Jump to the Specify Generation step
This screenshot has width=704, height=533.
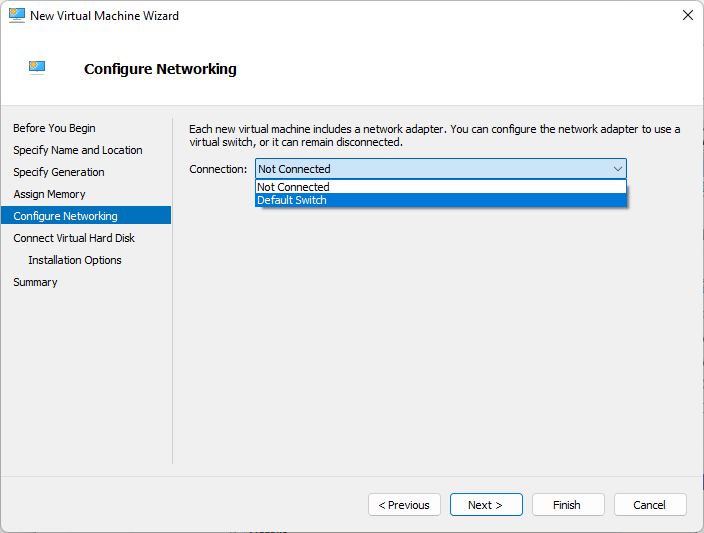coord(59,172)
